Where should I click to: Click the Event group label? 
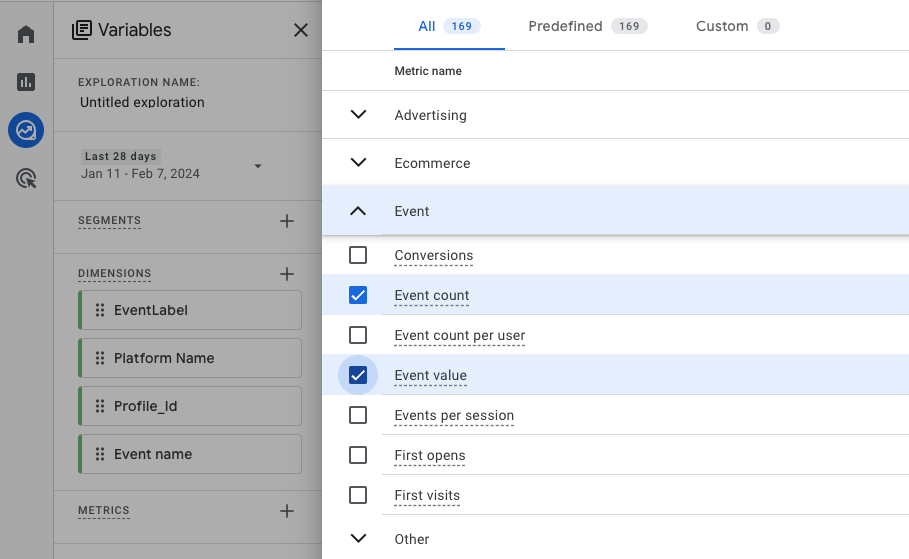point(412,212)
